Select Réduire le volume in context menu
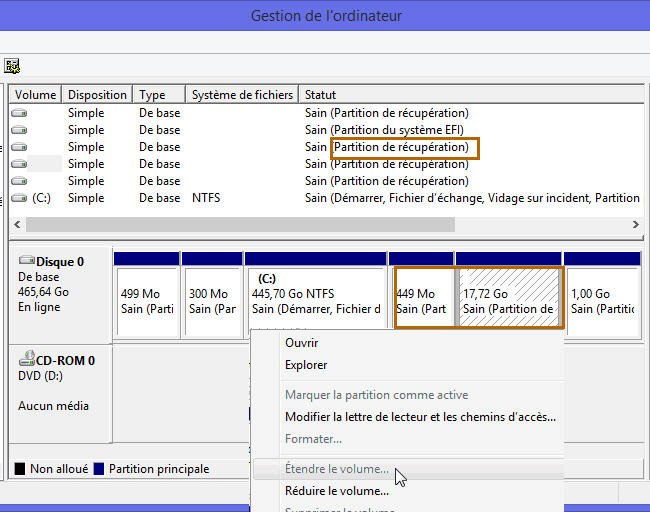650x512 pixels. click(337, 491)
